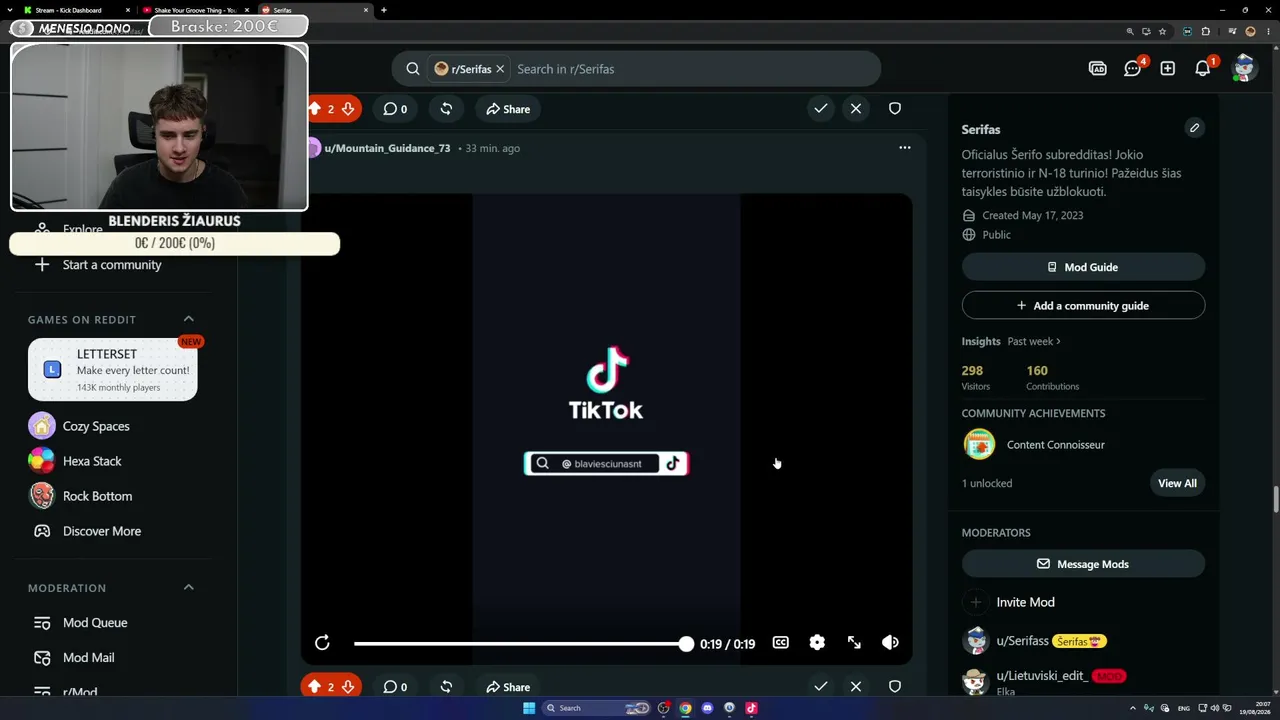This screenshot has height=720, width=1280.
Task: Open mod shield menu for the video post
Action: [x=895, y=687]
